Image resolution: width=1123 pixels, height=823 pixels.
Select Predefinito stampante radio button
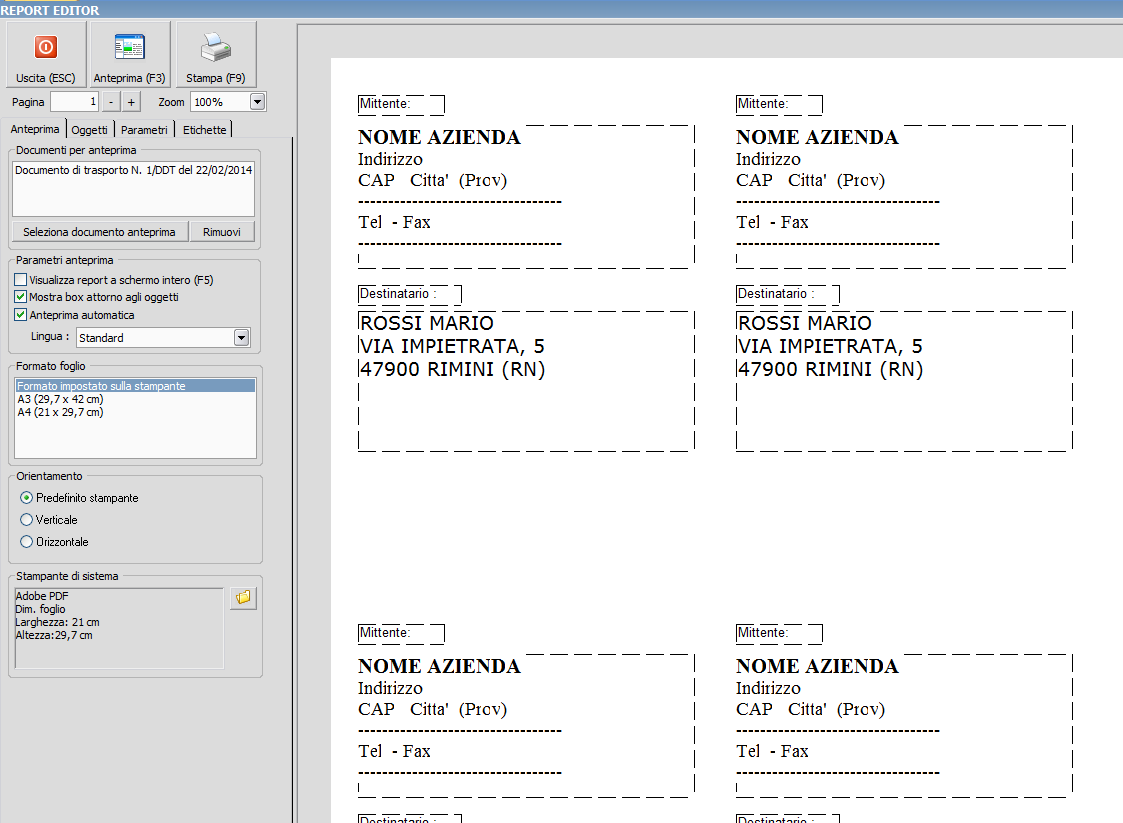(27, 498)
